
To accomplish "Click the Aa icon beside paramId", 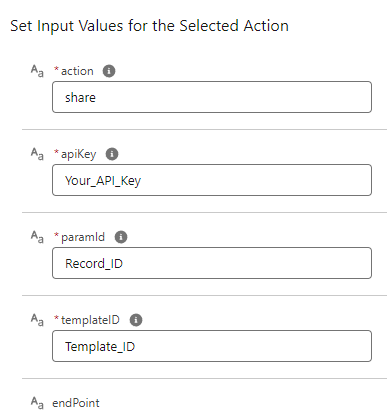I will [x=37, y=237].
